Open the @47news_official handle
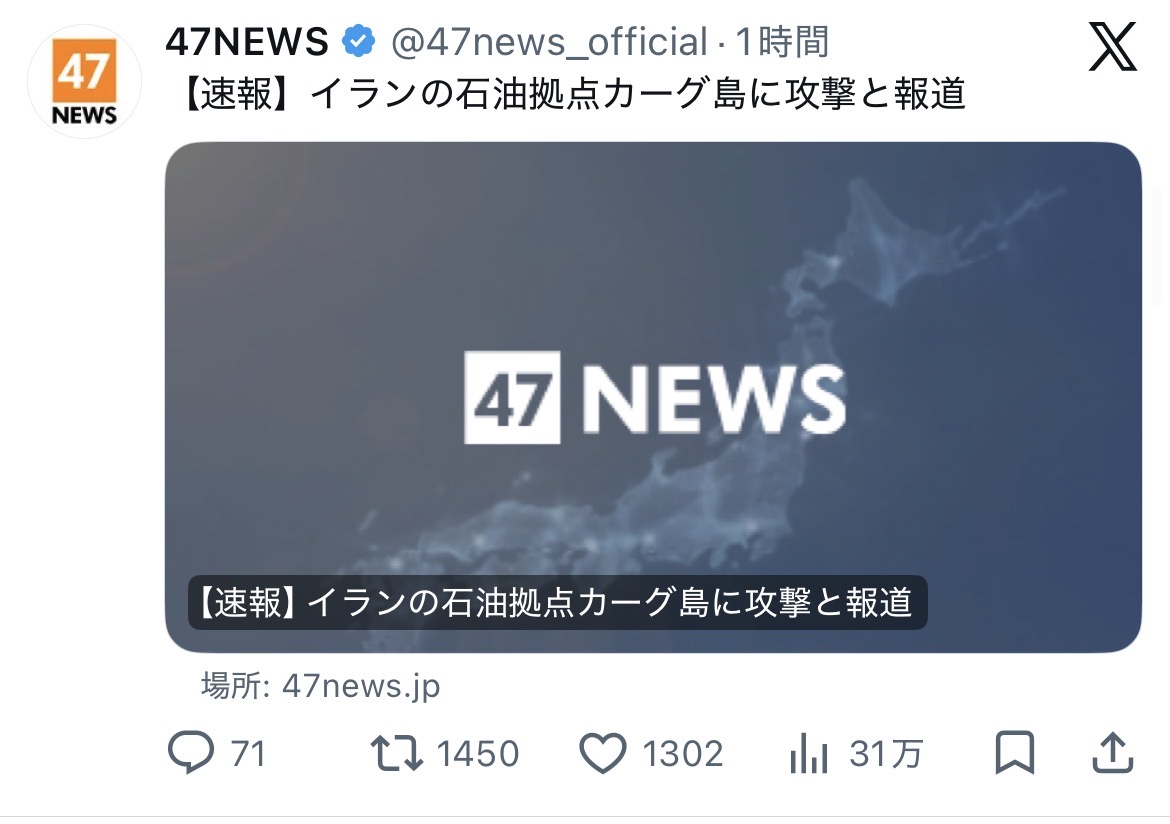The image size is (1170, 824). coord(549,43)
